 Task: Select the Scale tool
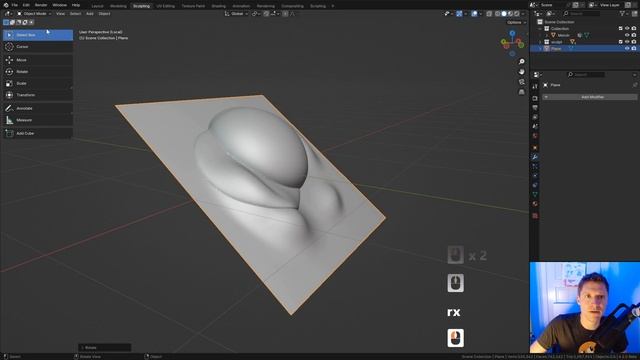(38, 83)
